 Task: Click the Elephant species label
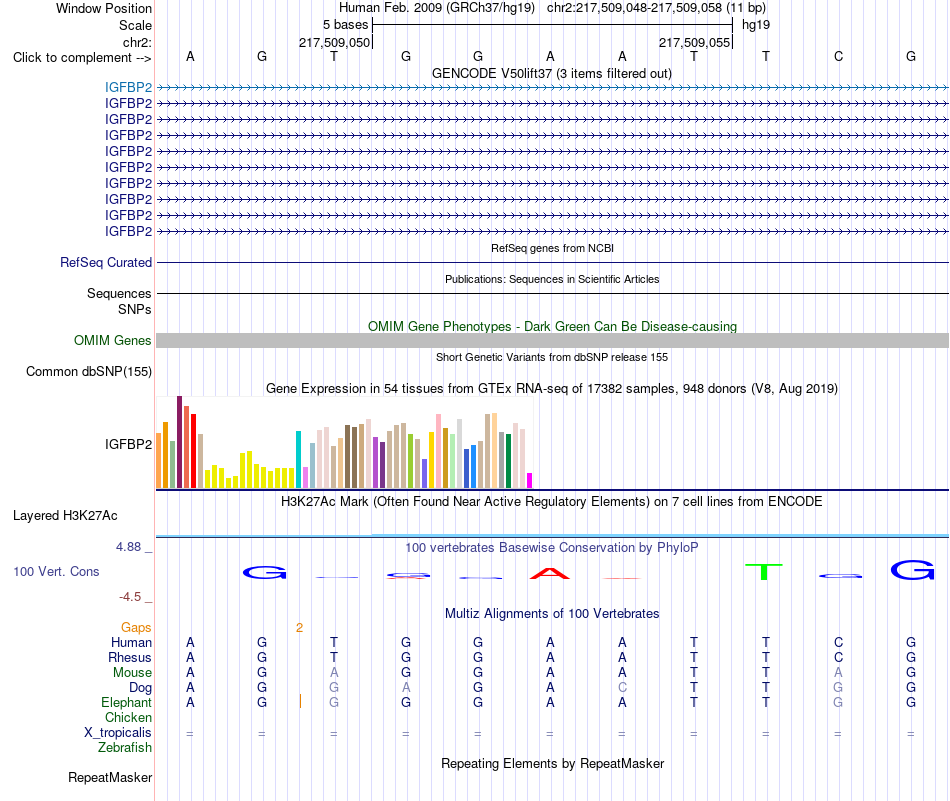[x=126, y=702]
